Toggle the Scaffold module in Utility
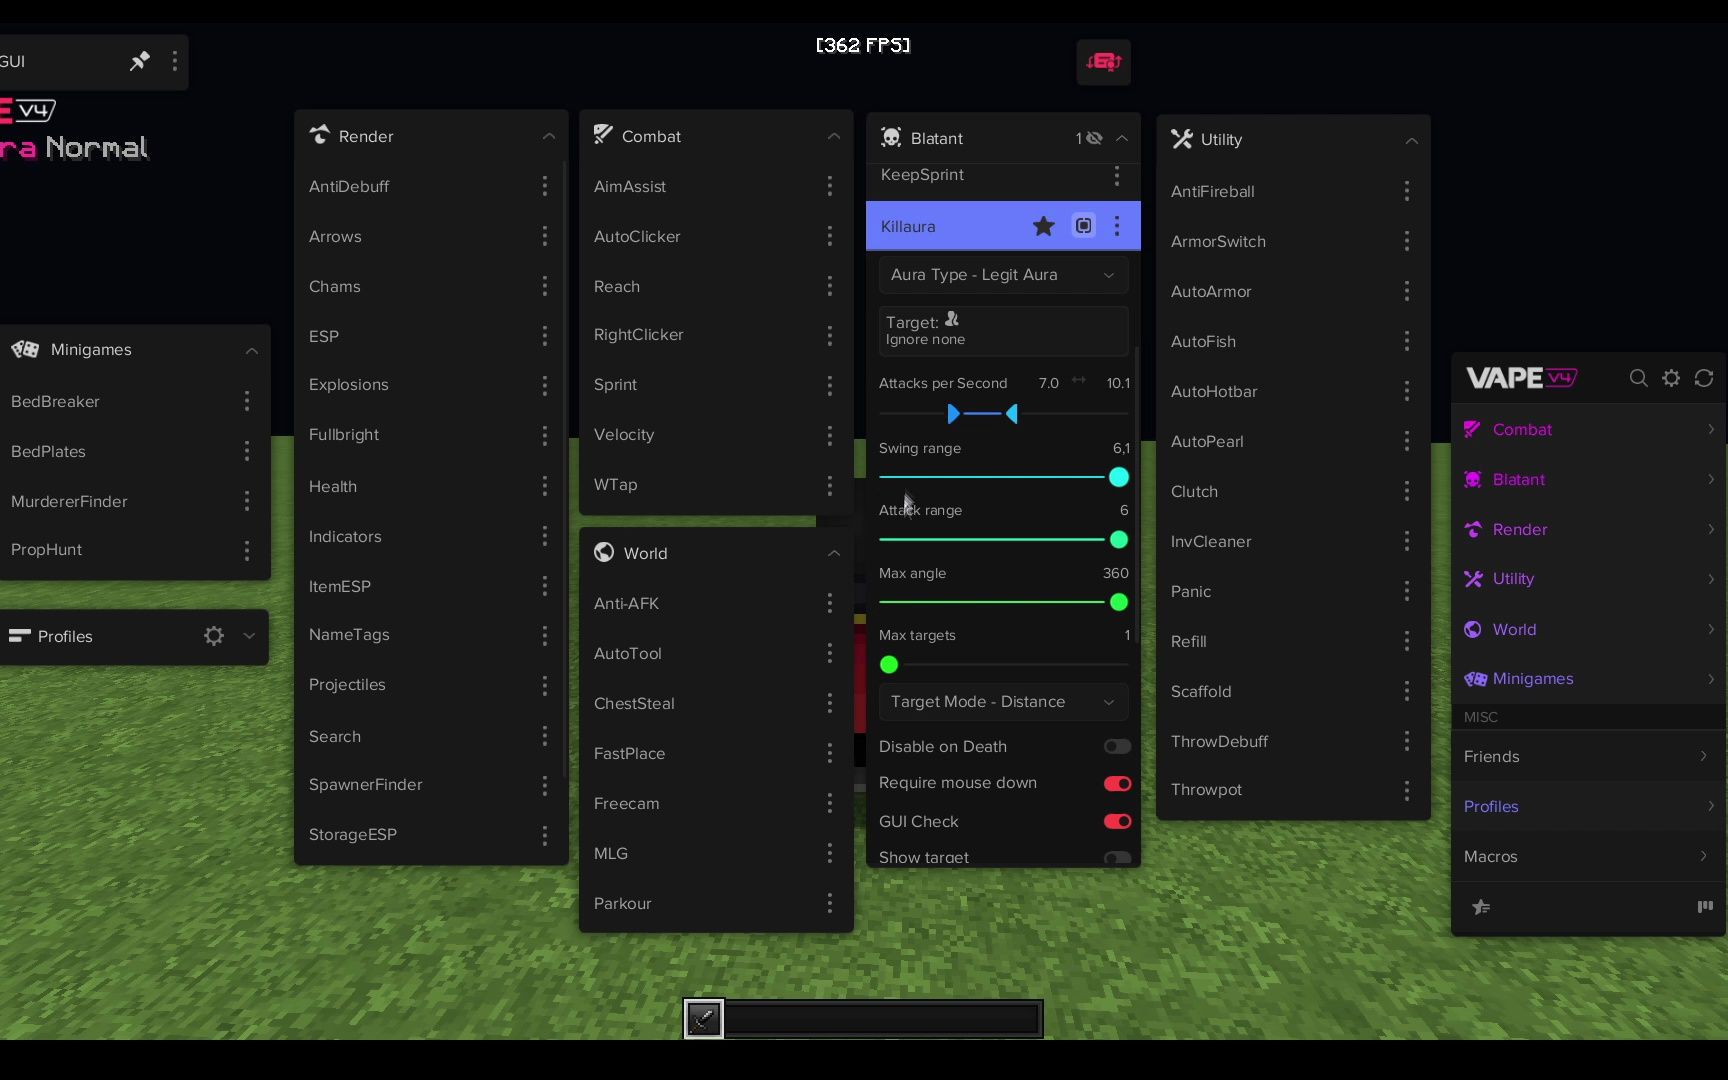The image size is (1728, 1080). 1201,691
